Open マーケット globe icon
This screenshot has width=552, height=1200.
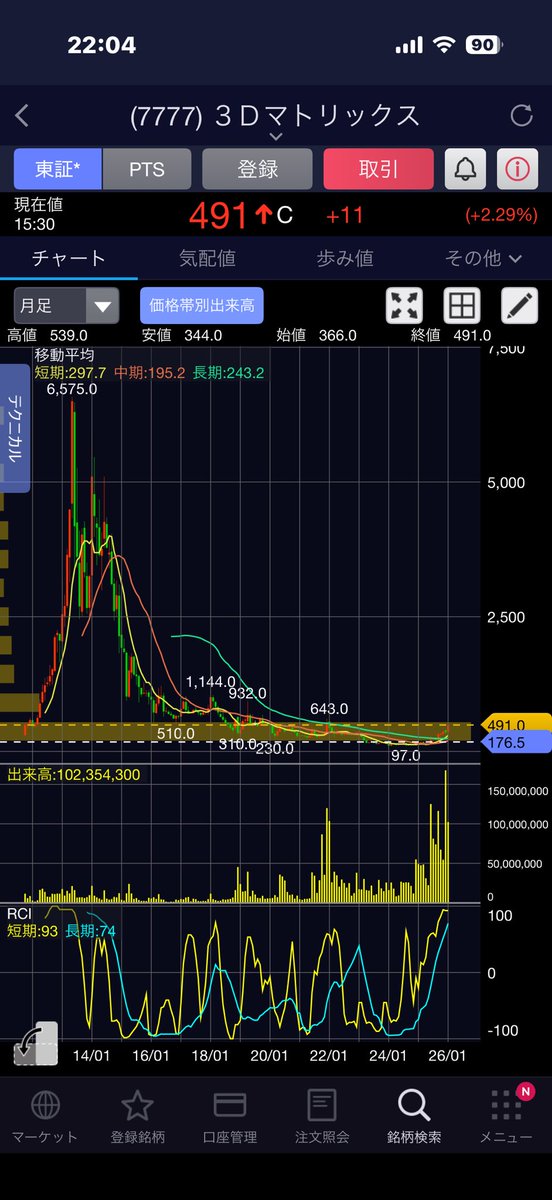[44, 1104]
